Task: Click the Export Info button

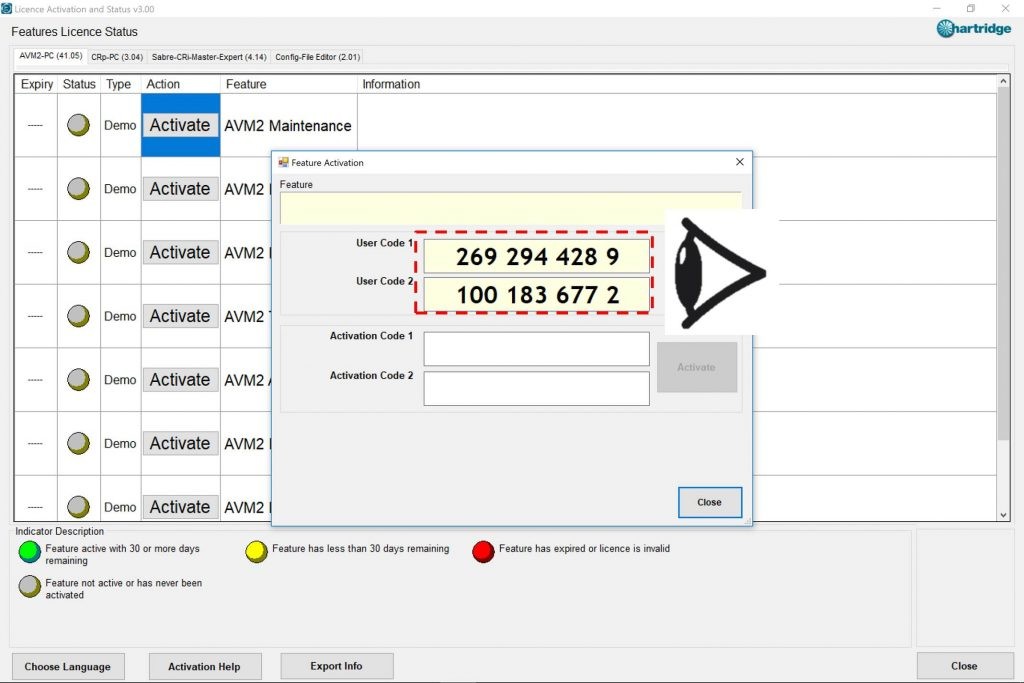Action: pyautogui.click(x=336, y=666)
